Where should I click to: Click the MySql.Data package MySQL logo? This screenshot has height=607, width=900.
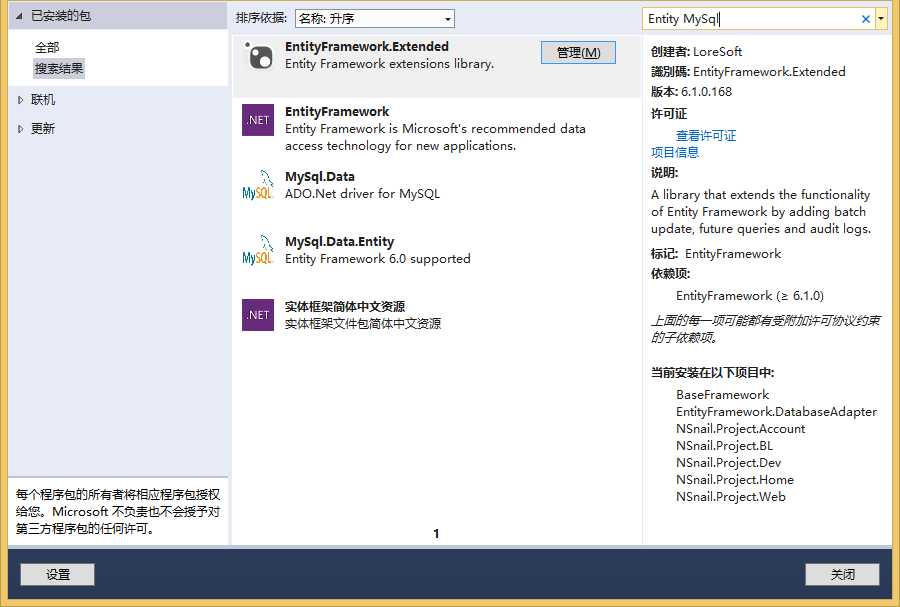point(258,185)
